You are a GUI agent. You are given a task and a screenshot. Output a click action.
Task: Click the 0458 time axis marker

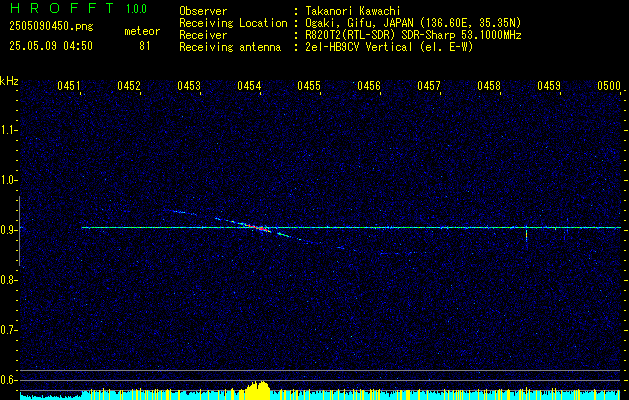coord(489,86)
